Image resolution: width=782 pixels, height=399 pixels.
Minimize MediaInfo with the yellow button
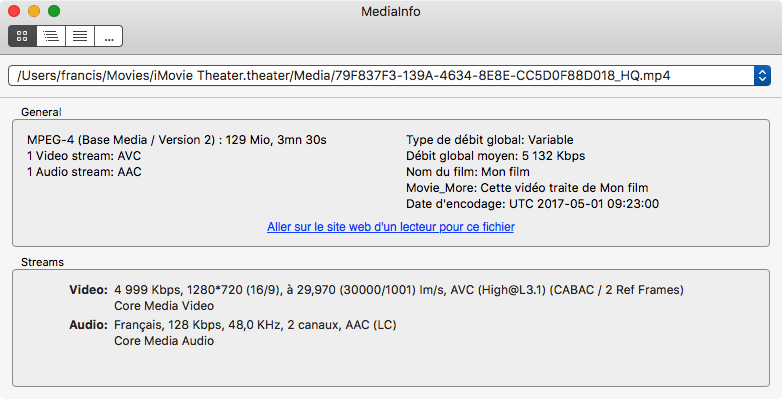[34, 11]
